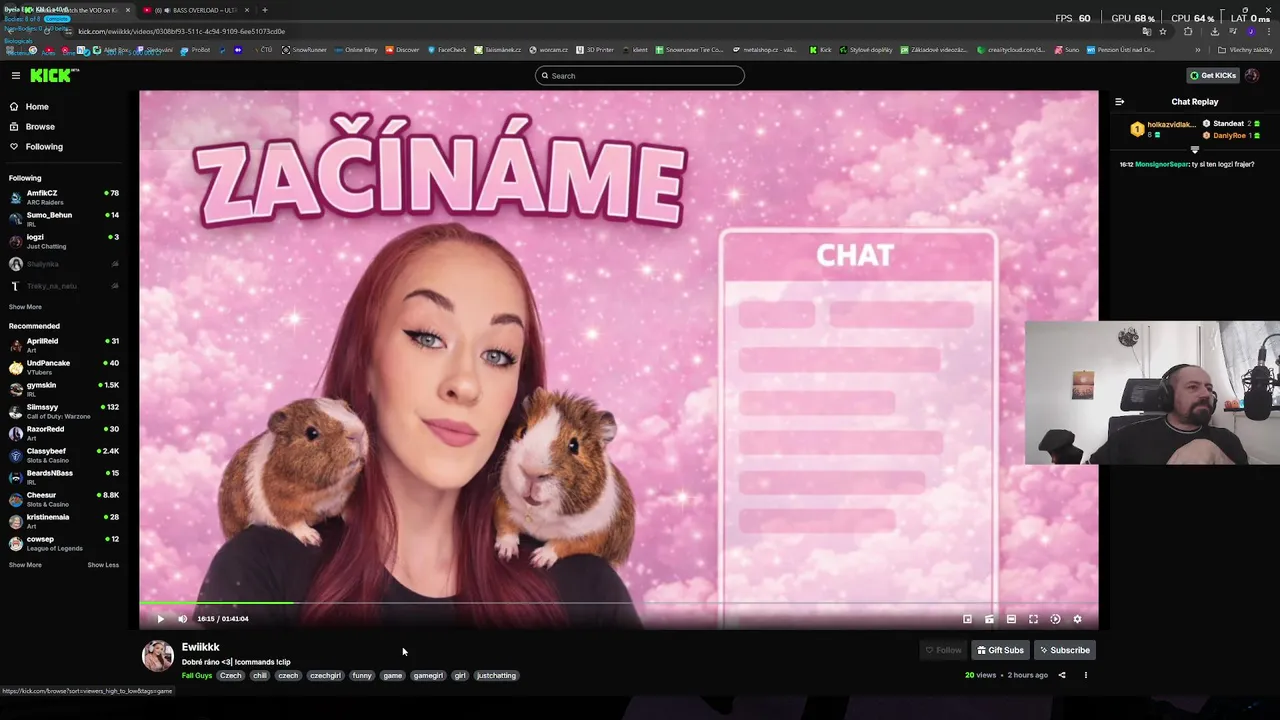Image resolution: width=1280 pixels, height=720 pixels.
Task: Open the Ewiikkk channel name link
Action: pos(200,647)
